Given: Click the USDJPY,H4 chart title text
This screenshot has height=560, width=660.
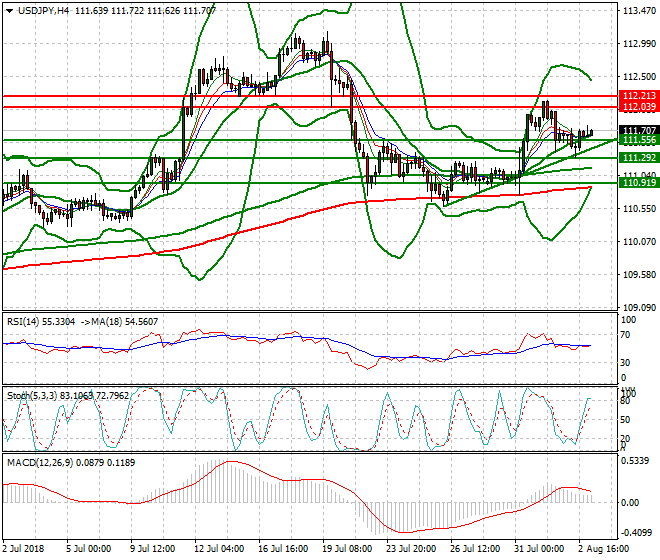Looking at the screenshot, I should [43, 11].
